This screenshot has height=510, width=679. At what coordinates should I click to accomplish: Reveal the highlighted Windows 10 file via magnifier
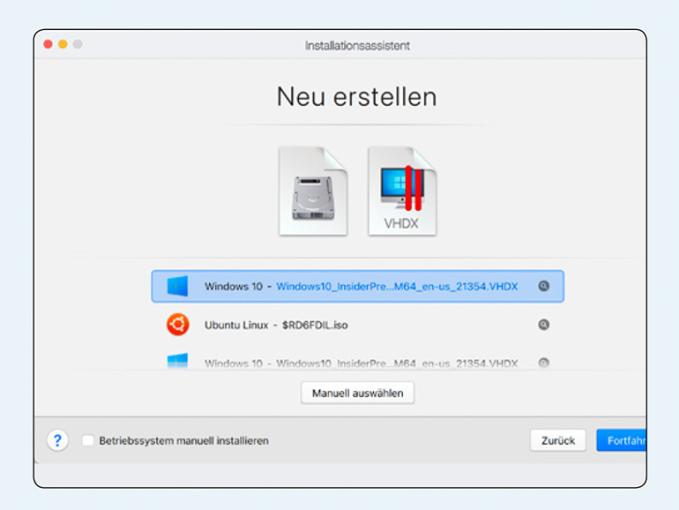click(x=544, y=286)
